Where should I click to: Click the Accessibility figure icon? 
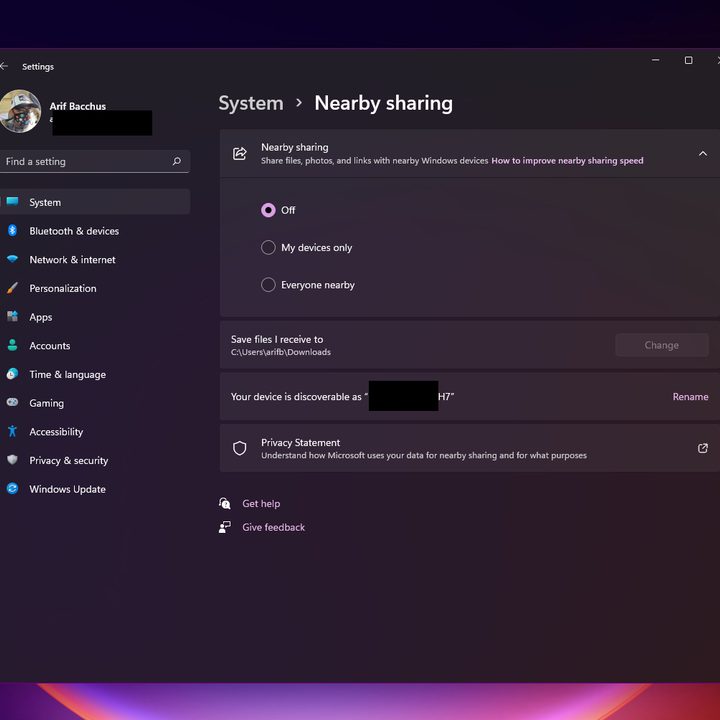[x=12, y=431]
